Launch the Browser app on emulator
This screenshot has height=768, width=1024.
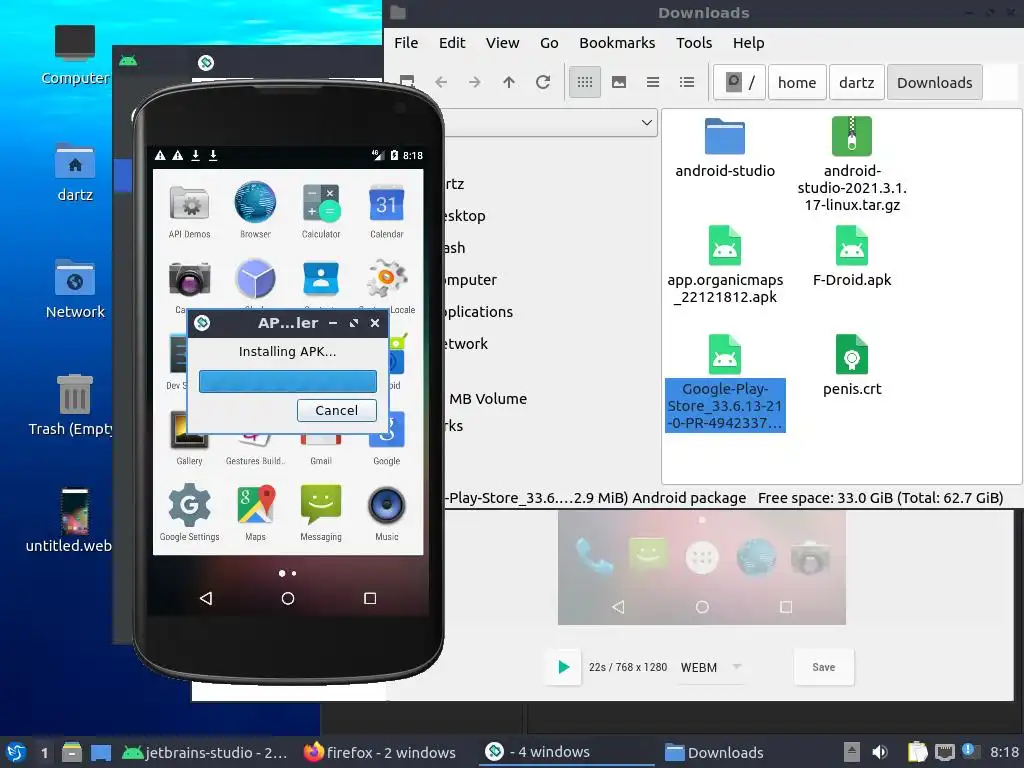255,210
